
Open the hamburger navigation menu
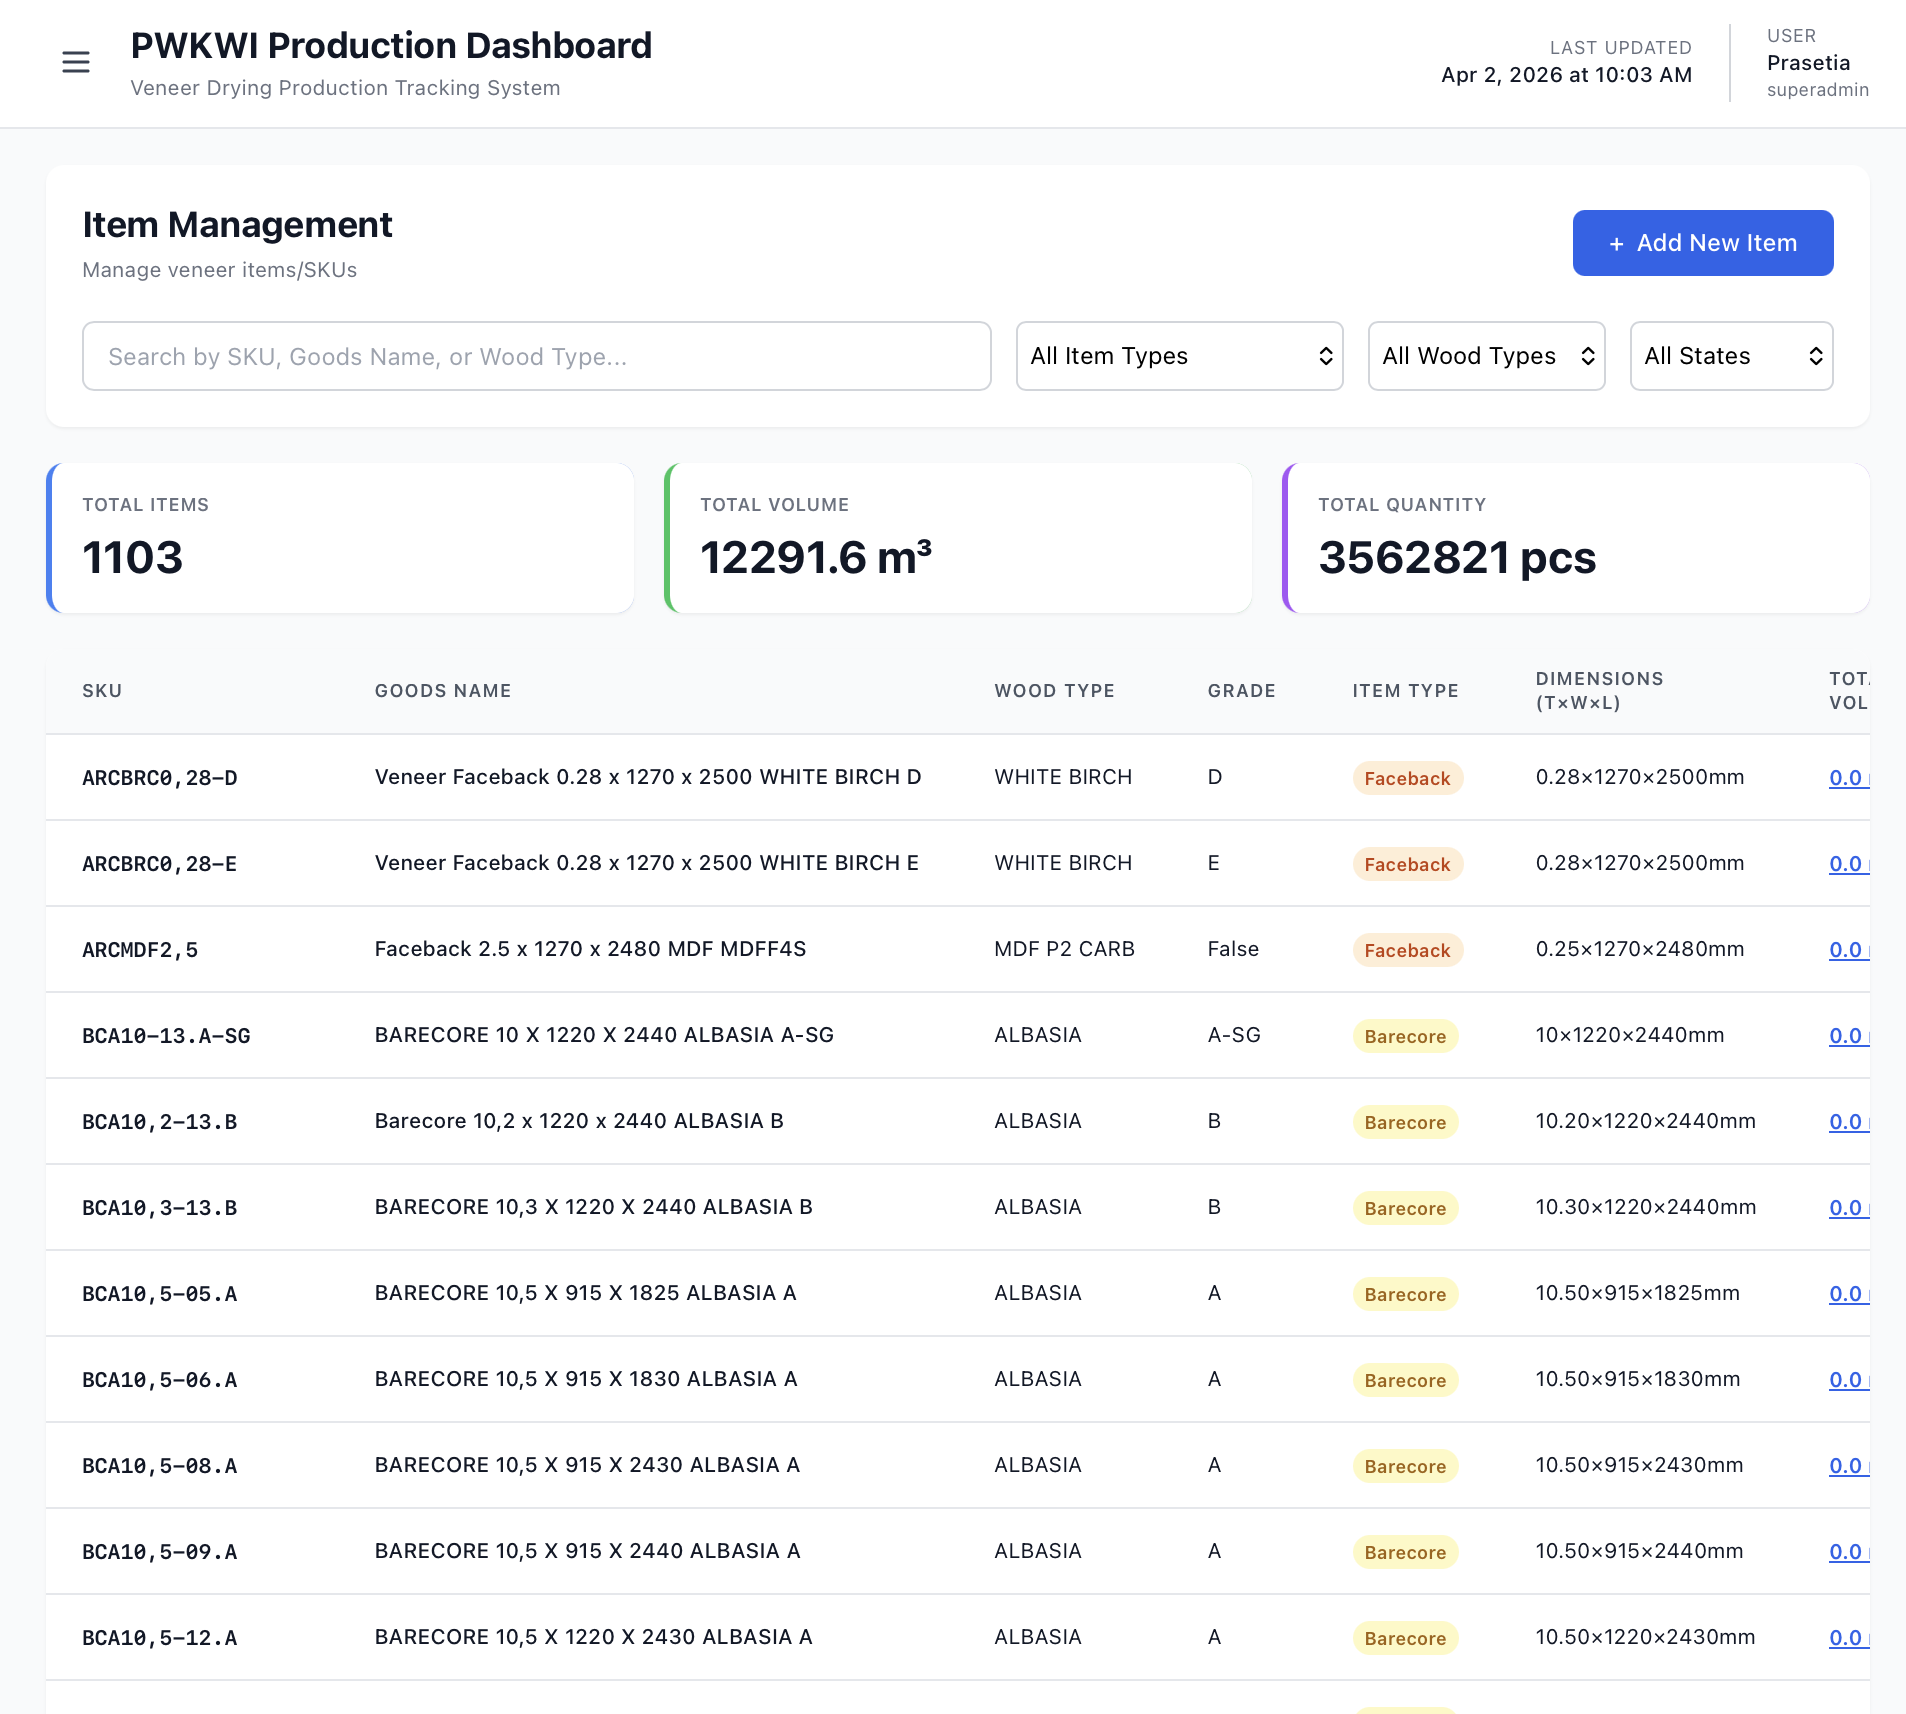[76, 62]
